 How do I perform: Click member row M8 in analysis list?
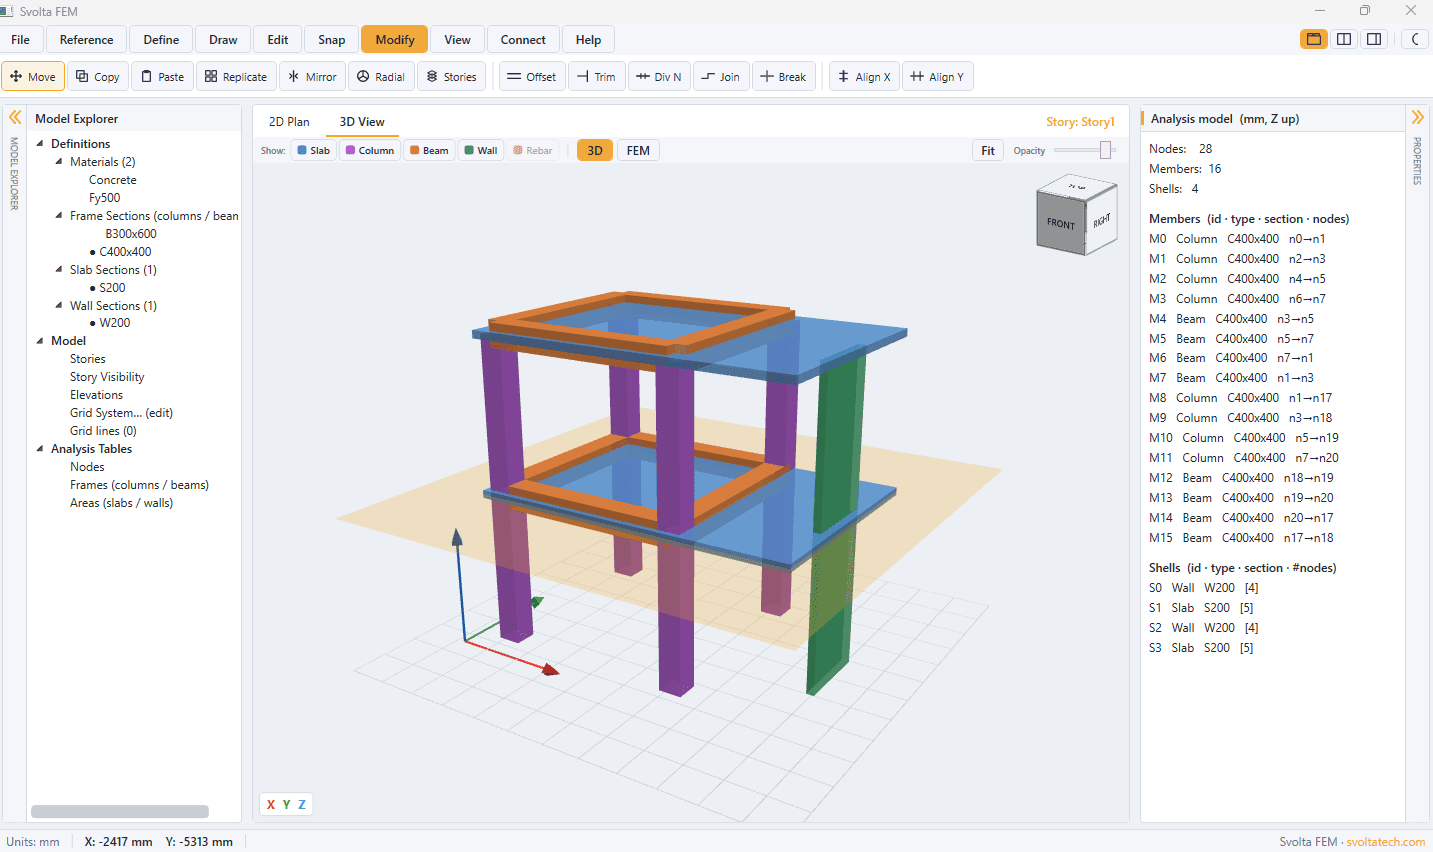point(1240,398)
